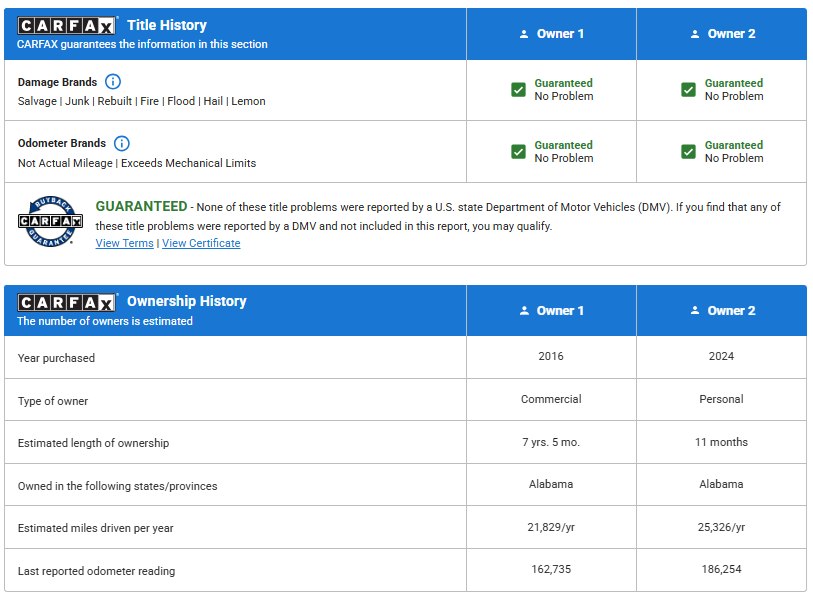Image resolution: width=813 pixels, height=600 pixels.
Task: Click Owner 2 Alabama state value
Action: (721, 484)
